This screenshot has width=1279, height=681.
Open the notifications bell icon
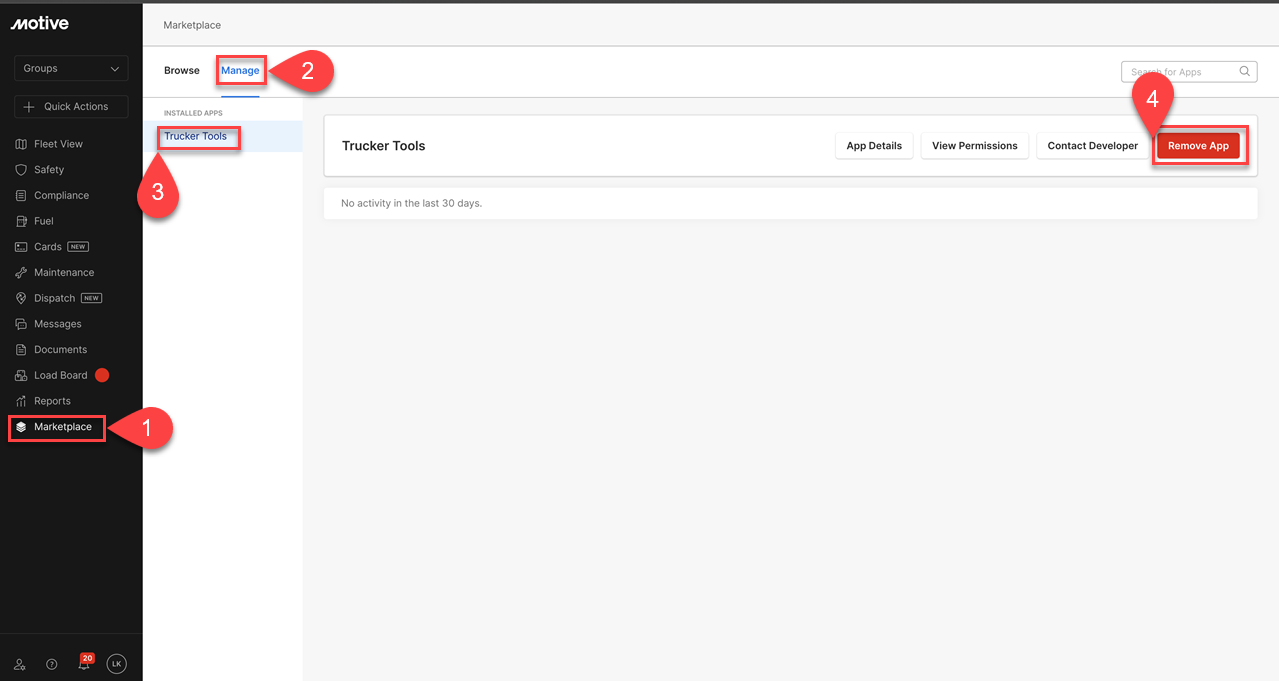pyautogui.click(x=84, y=664)
